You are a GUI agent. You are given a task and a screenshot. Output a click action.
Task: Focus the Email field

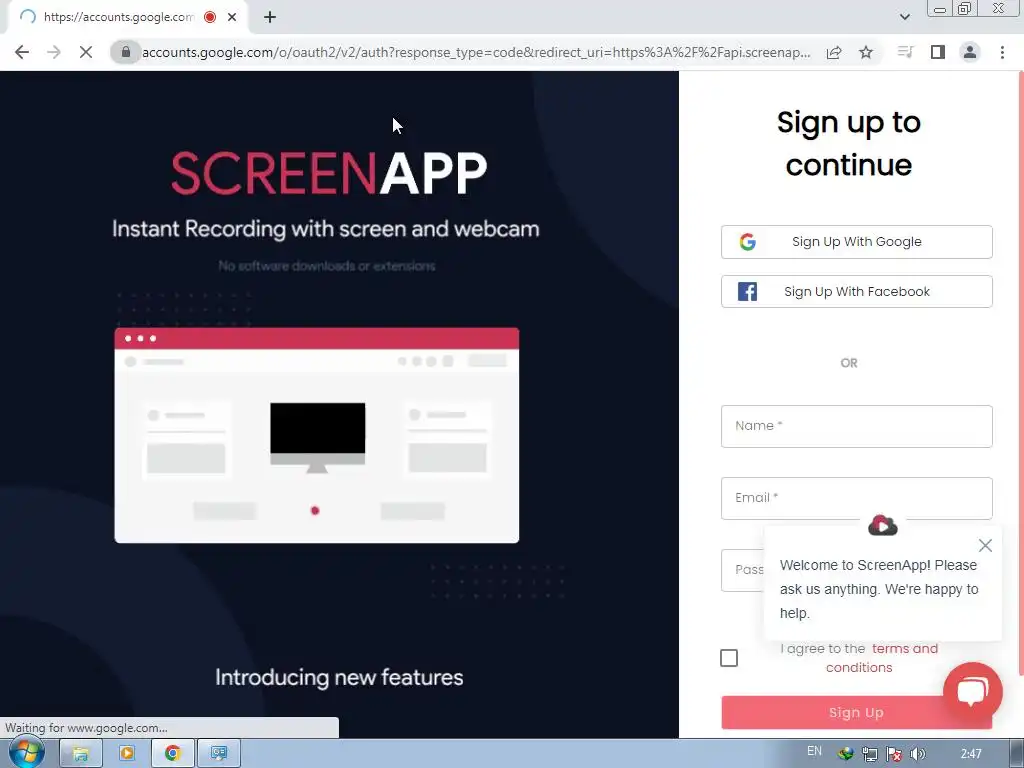(856, 498)
